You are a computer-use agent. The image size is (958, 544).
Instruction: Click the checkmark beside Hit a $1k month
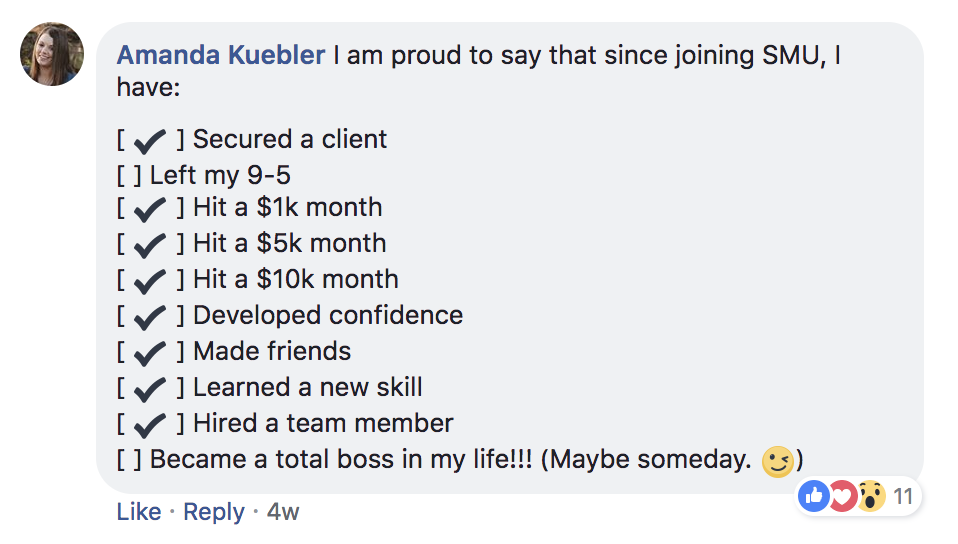[x=149, y=210]
